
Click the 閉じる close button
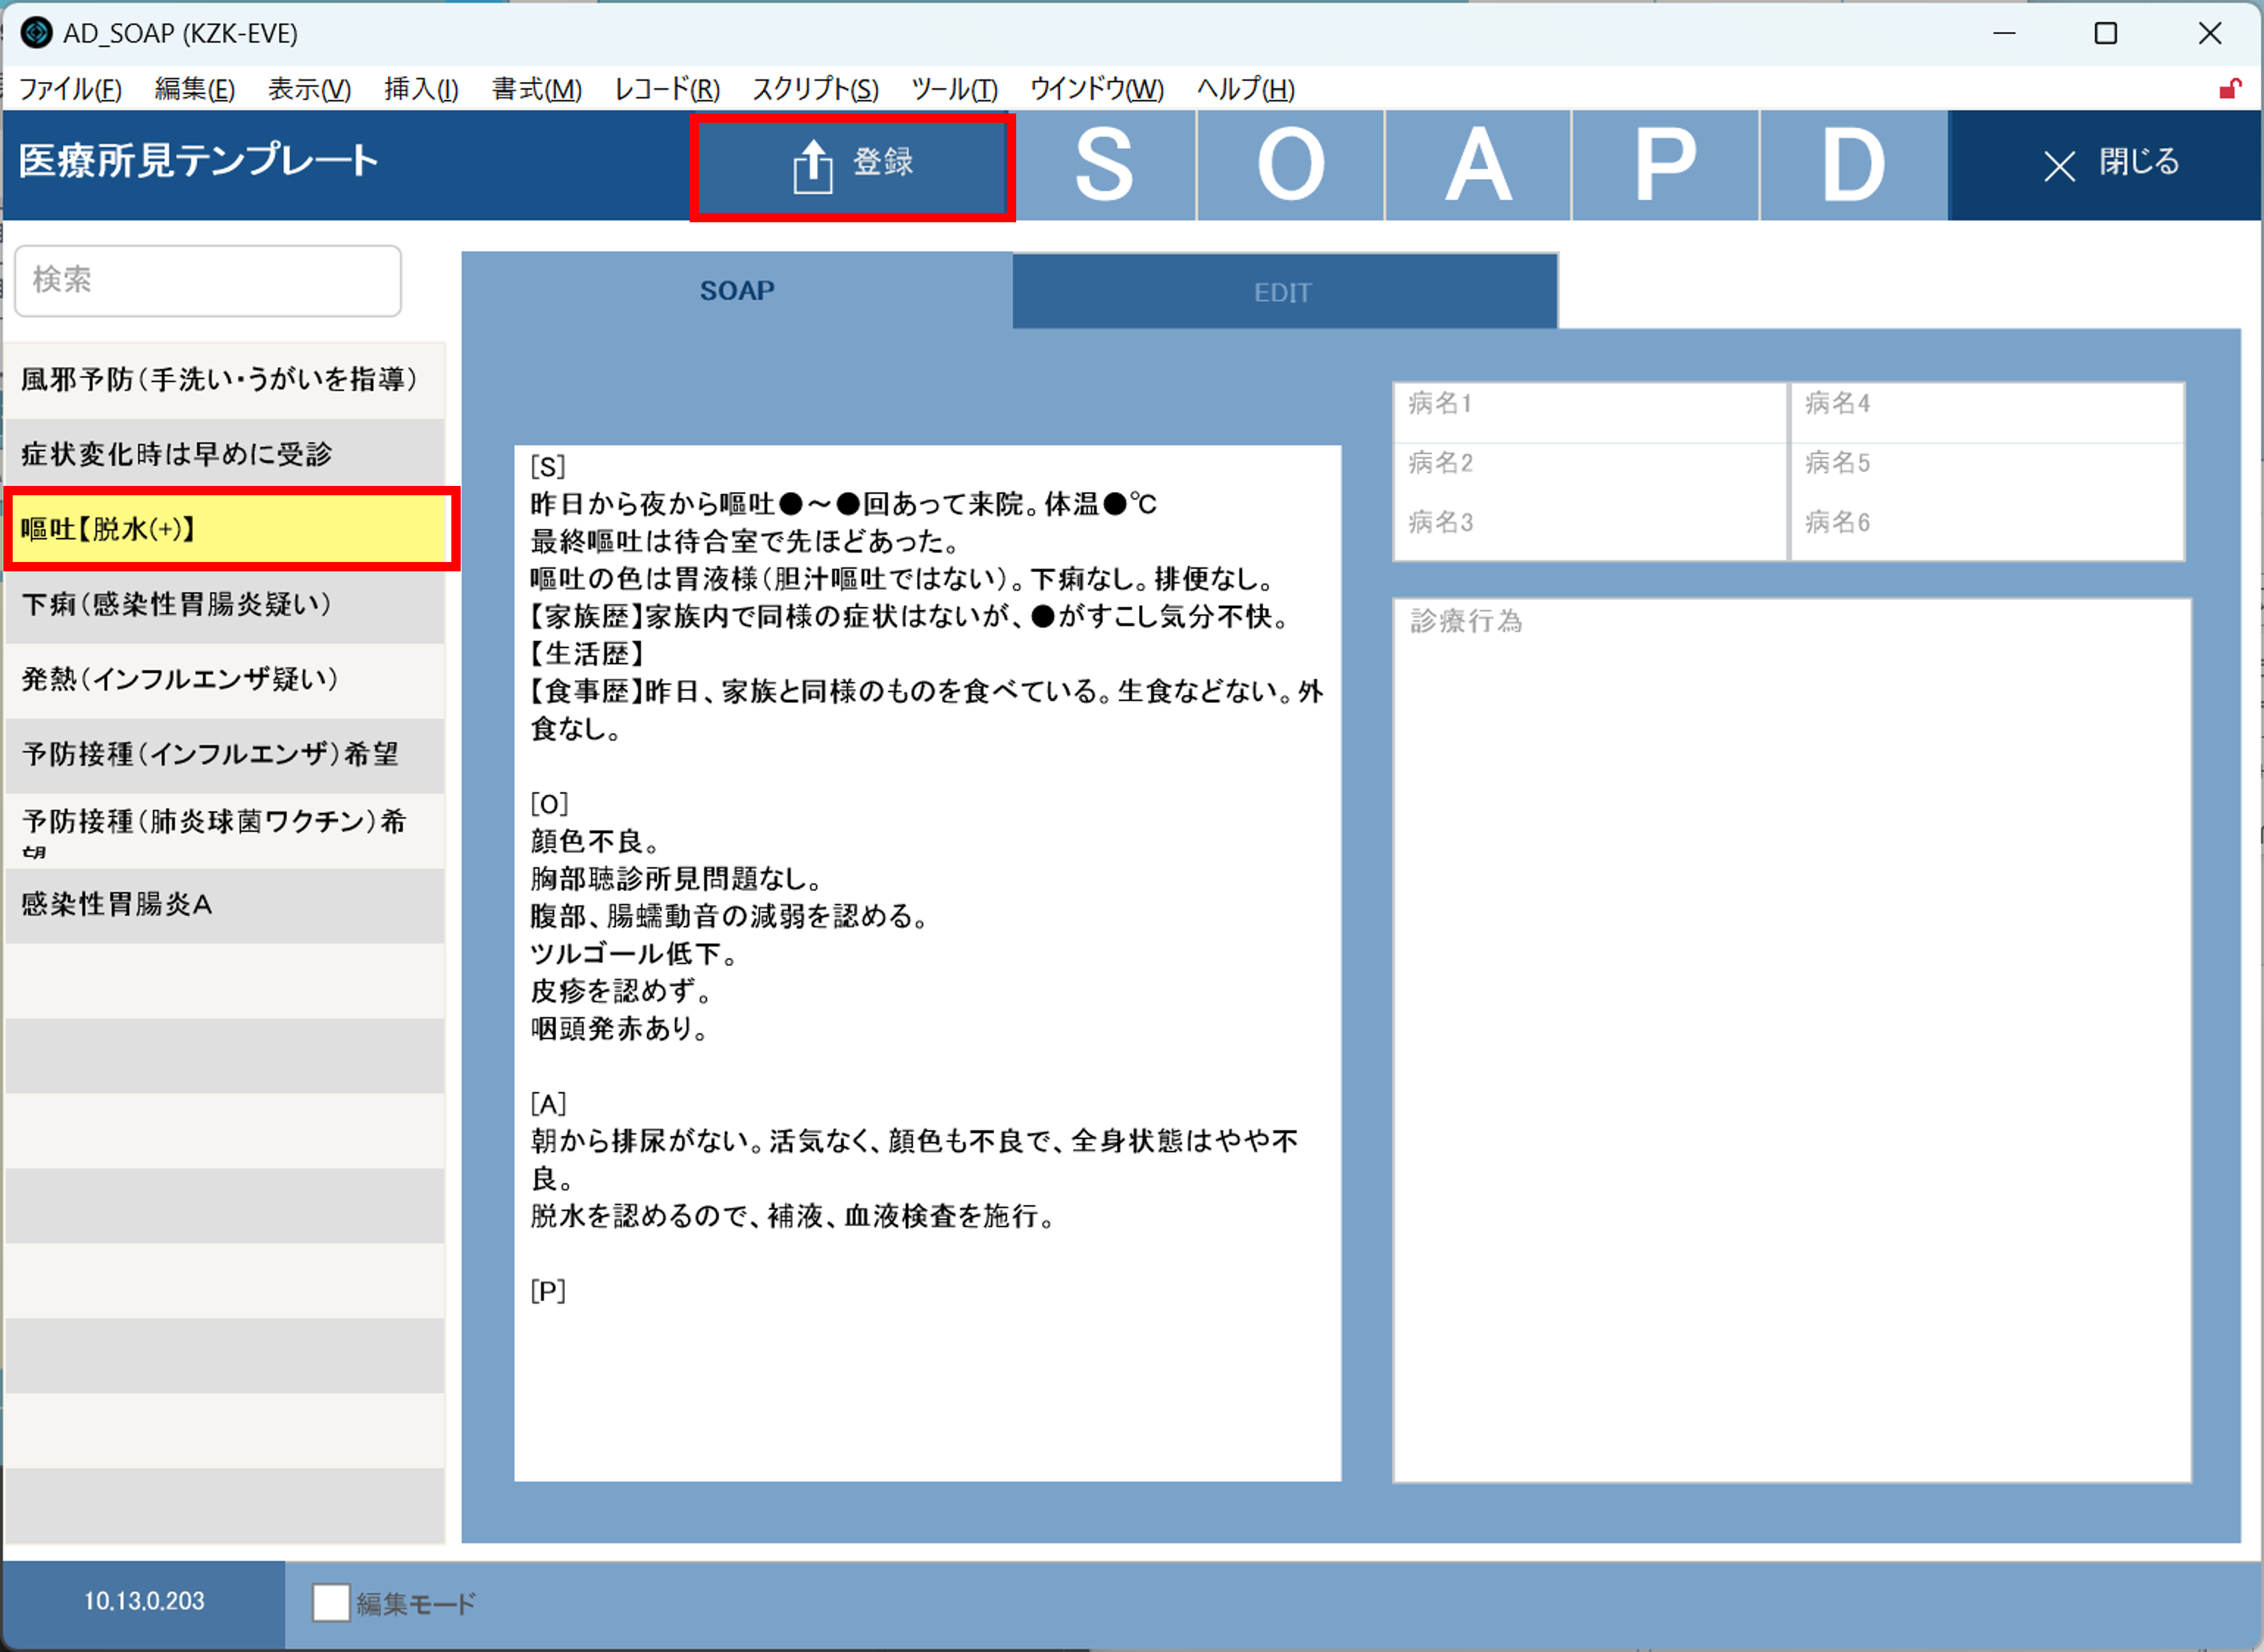tap(2106, 165)
